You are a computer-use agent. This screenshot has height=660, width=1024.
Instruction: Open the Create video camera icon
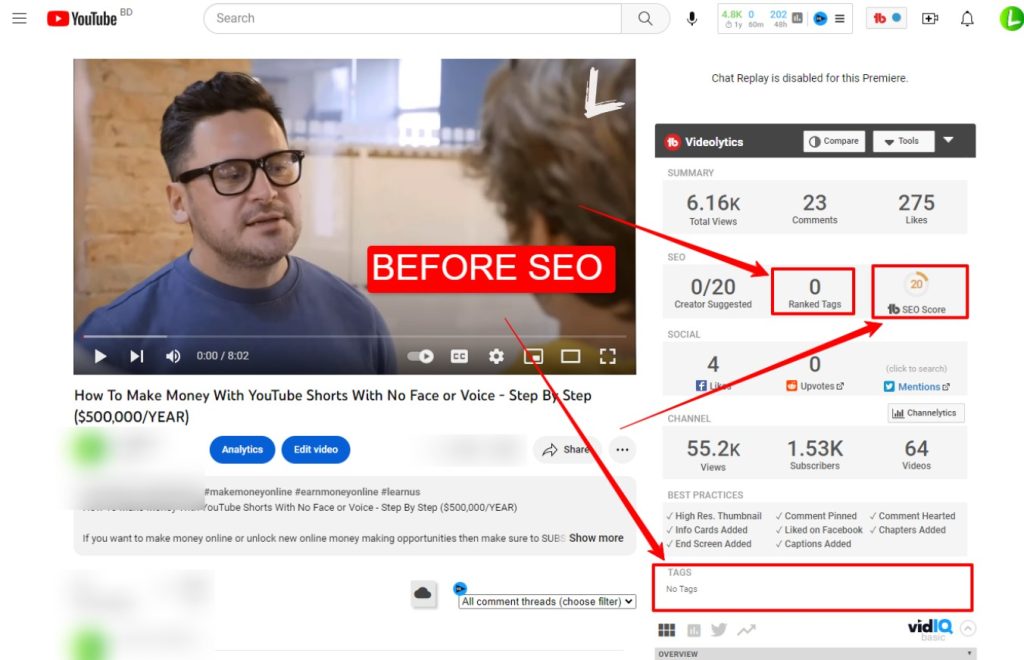click(x=930, y=18)
